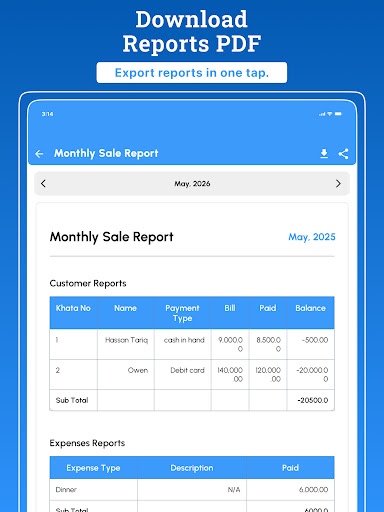The height and width of the screenshot is (512, 384).
Task: Go to the next month
Action: point(338,183)
